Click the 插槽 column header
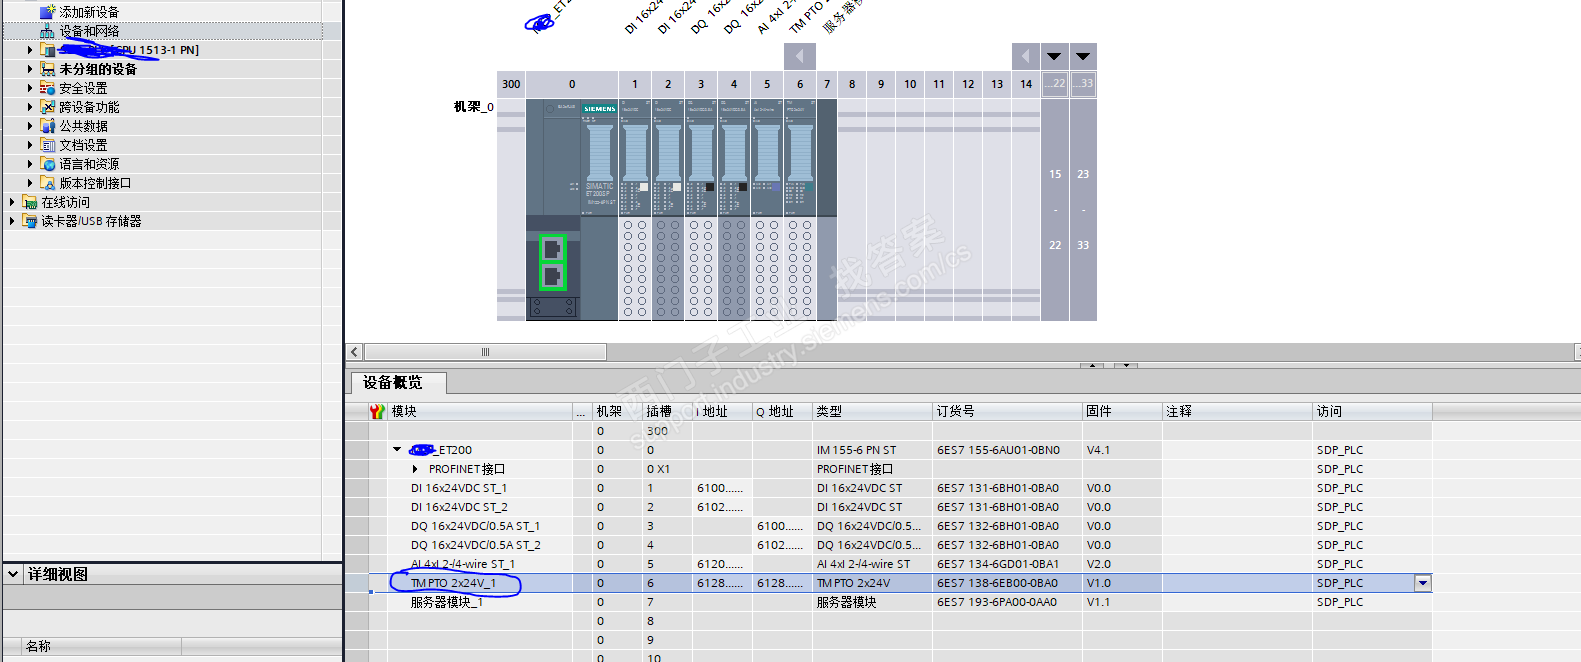Image resolution: width=1581 pixels, height=662 pixels. point(666,411)
